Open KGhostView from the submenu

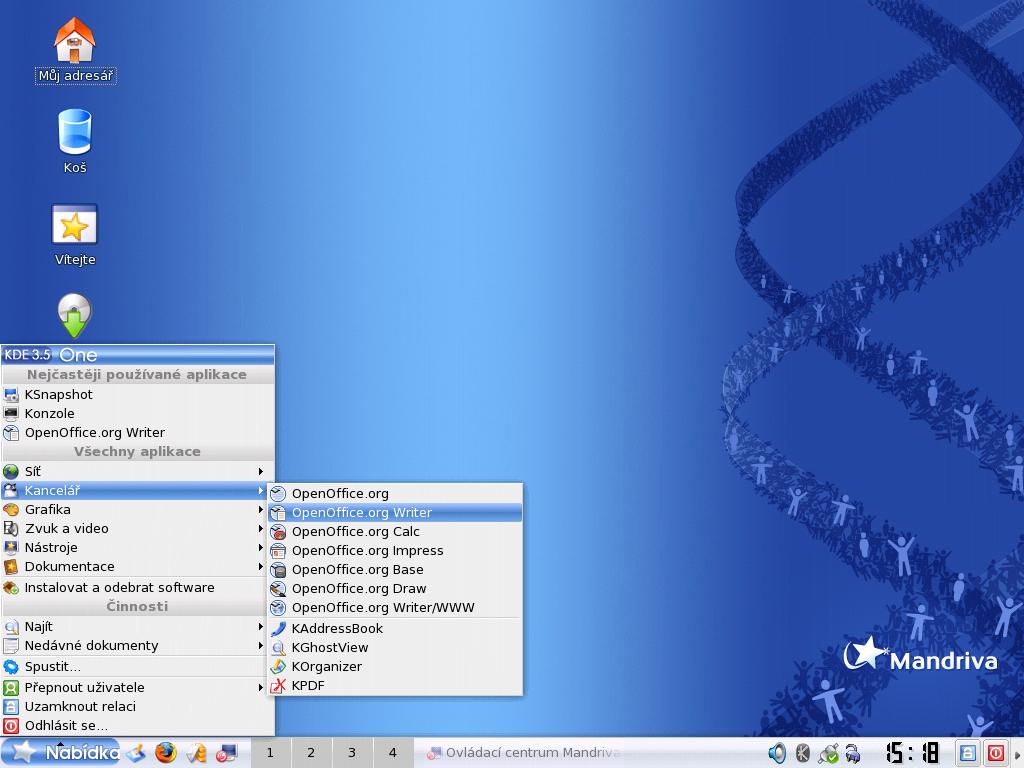(395, 647)
